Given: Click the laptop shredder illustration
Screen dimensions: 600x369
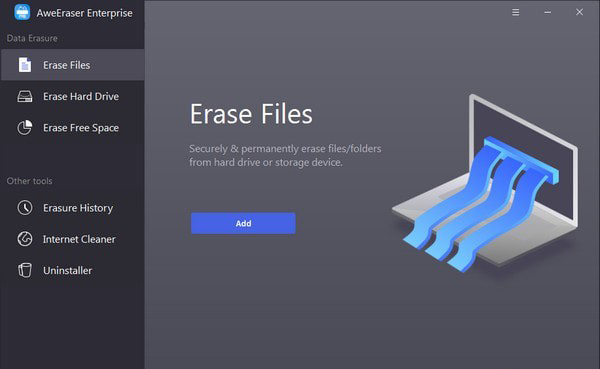Looking at the screenshot, I should point(485,184).
